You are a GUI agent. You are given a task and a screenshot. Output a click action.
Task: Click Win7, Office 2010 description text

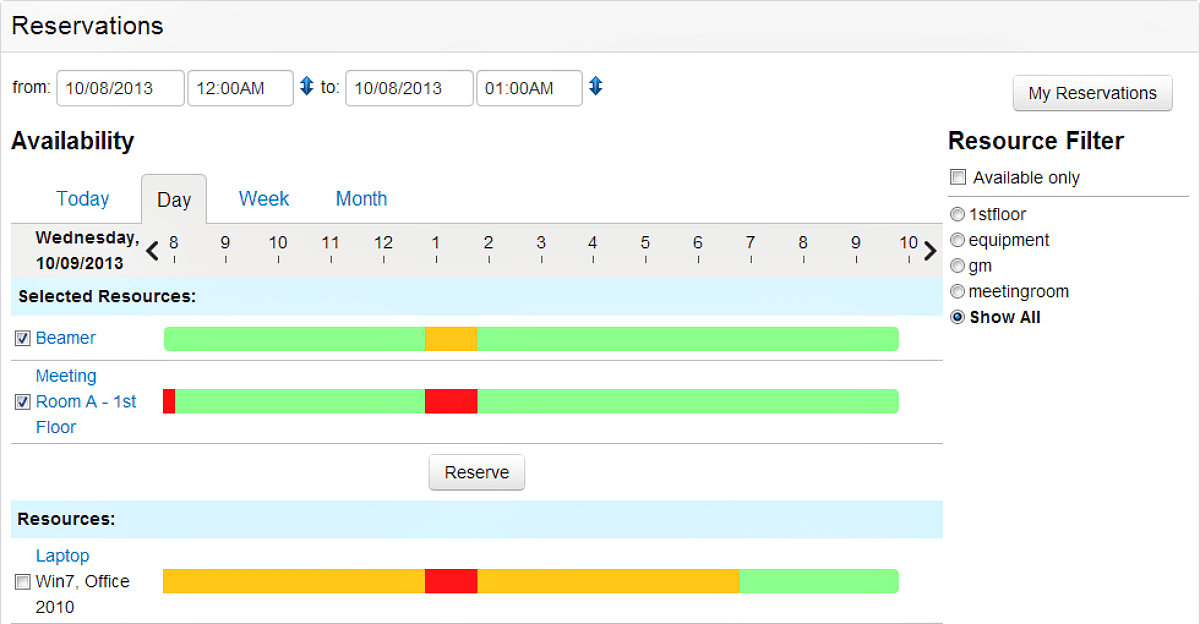(83, 594)
